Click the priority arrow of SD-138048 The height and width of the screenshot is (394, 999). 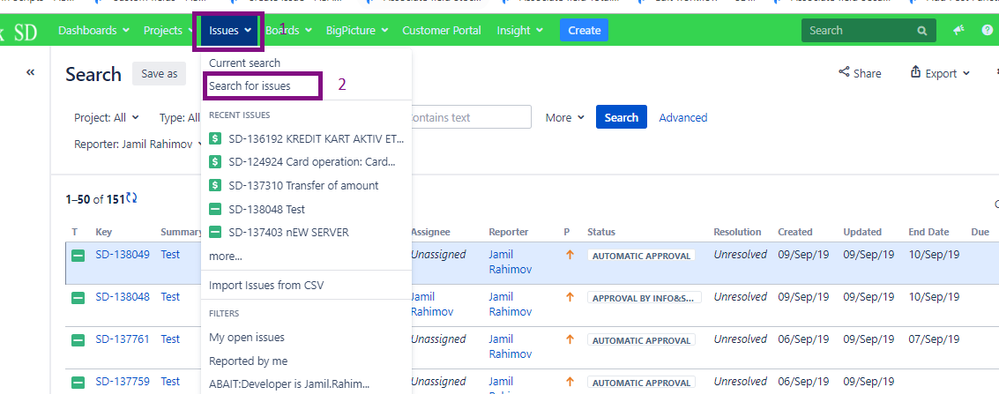(570, 297)
